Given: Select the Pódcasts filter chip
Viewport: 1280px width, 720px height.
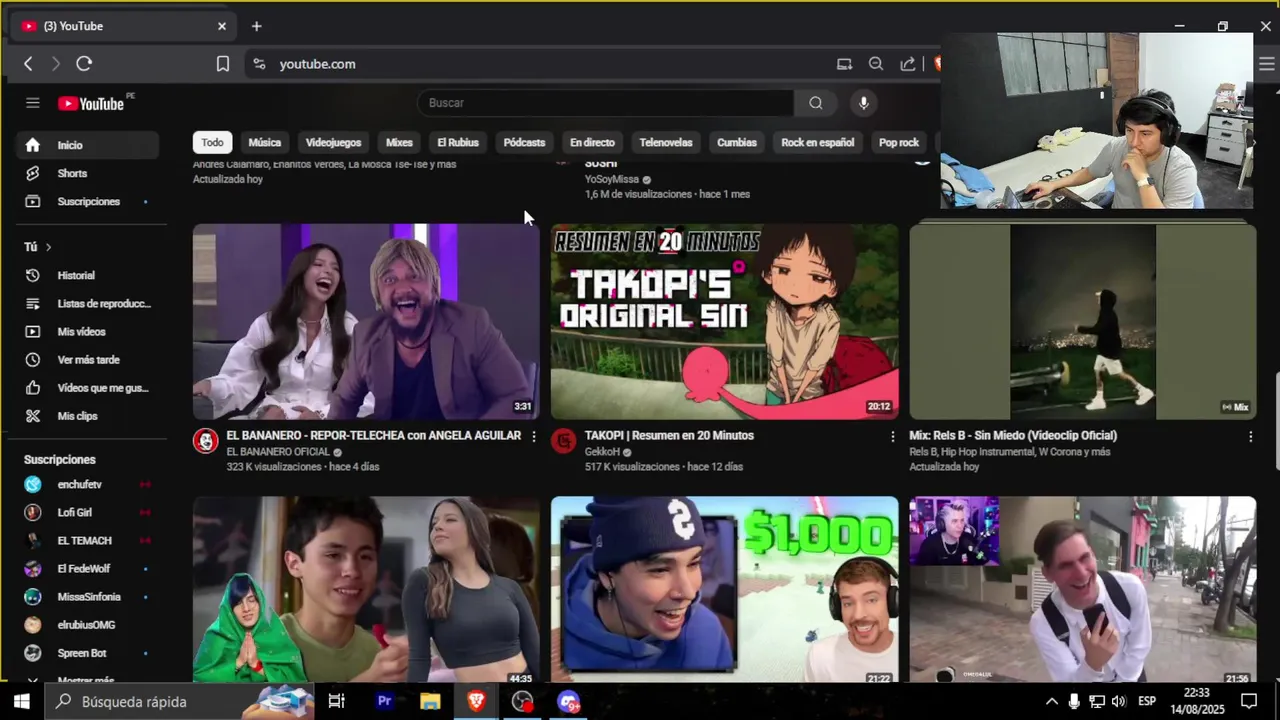Looking at the screenshot, I should click(524, 142).
